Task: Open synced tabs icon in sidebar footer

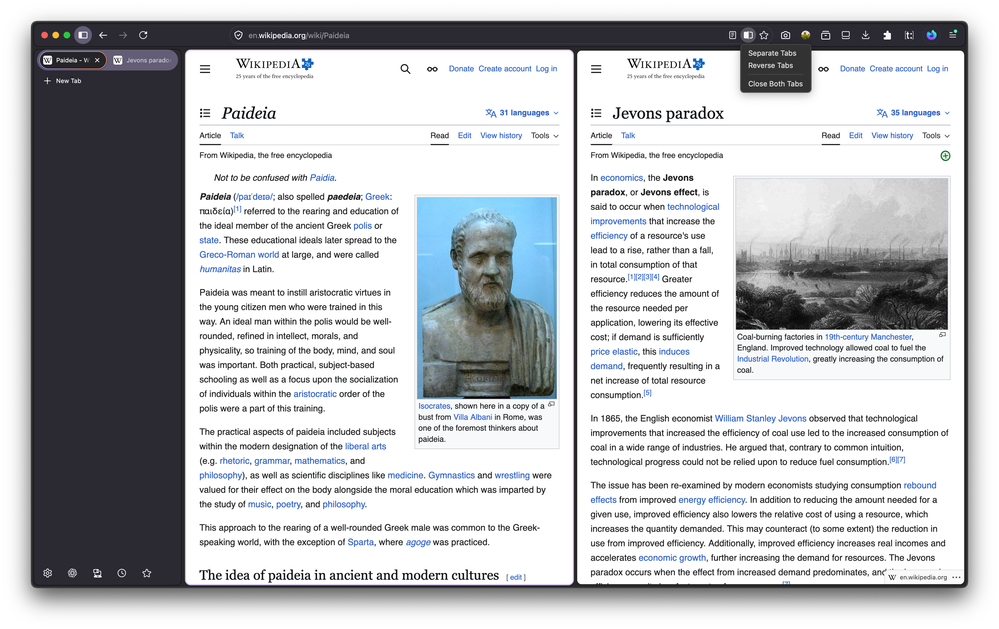Action: pos(97,573)
